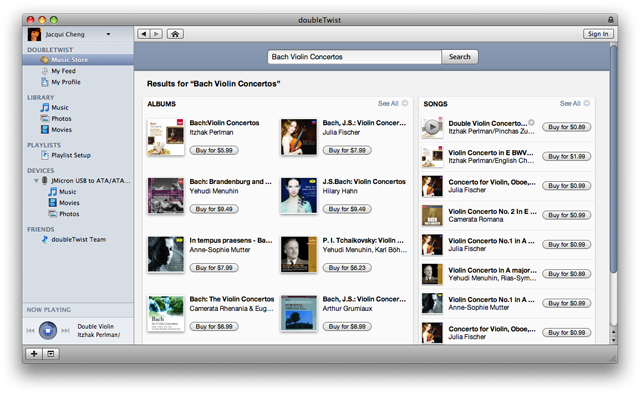Click the Search button

pyautogui.click(x=460, y=57)
